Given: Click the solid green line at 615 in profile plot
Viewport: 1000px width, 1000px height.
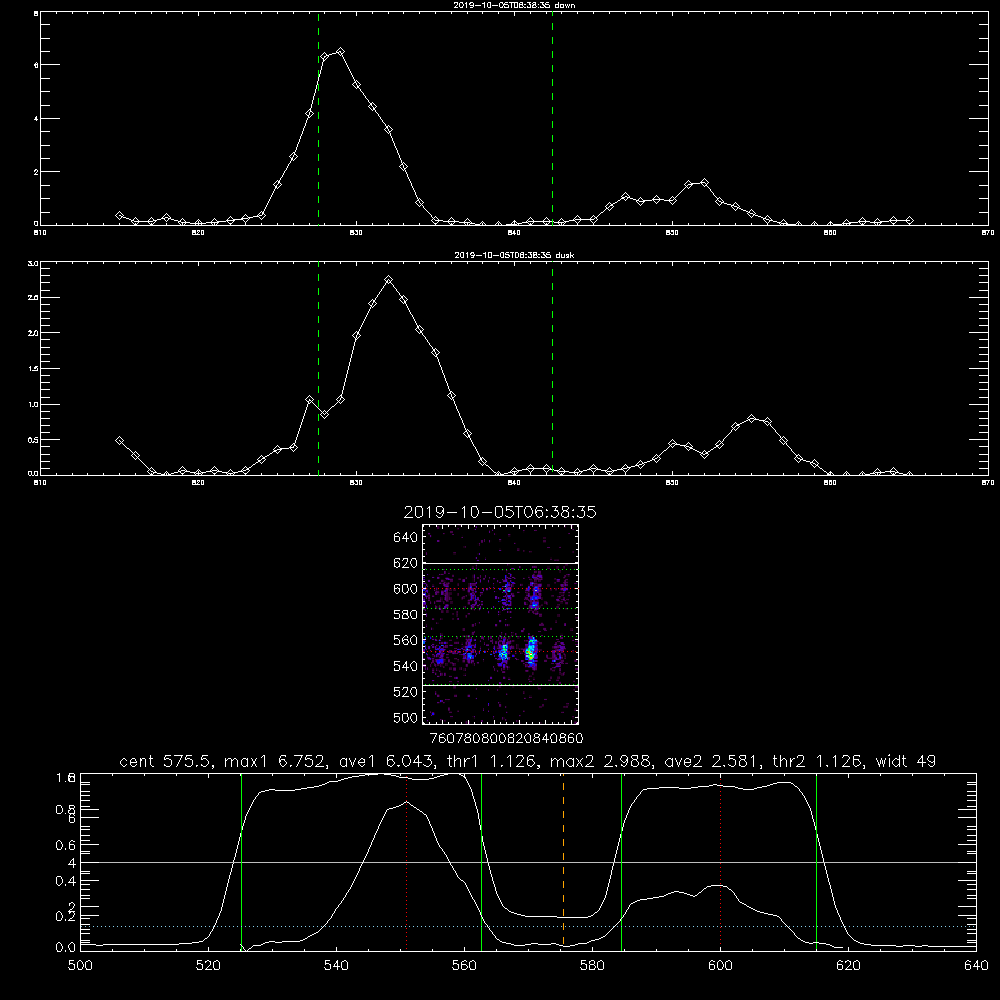Looking at the screenshot, I should pos(816,862).
